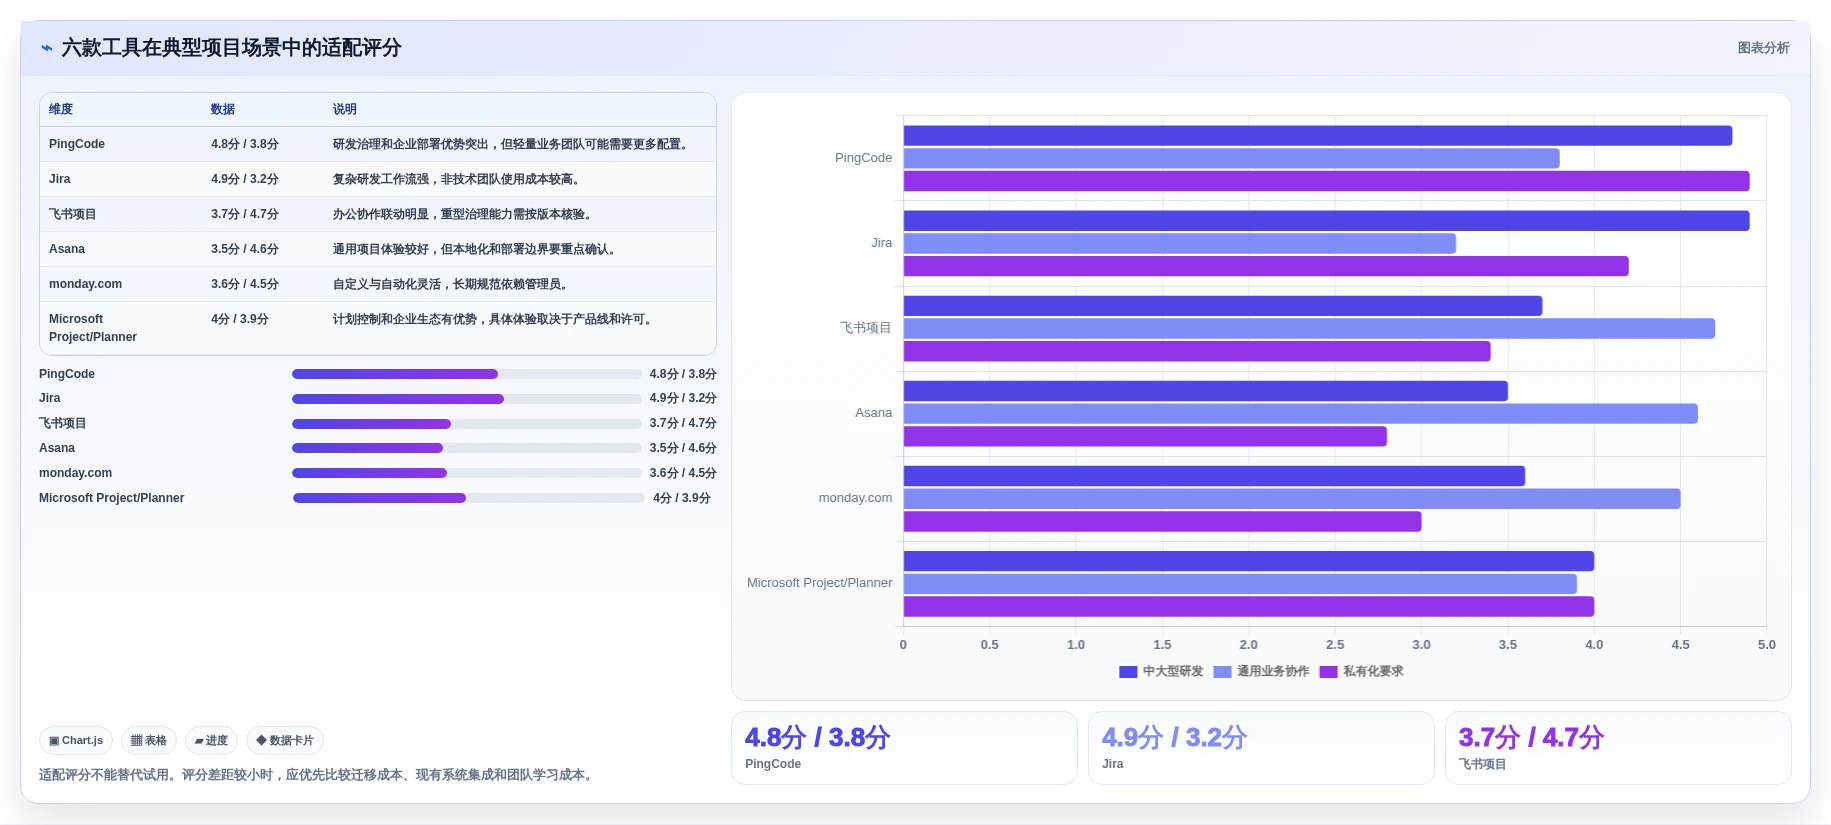1831x825 pixels.
Task: Open the 飞书项目 3.7分 / 4.7分 data card
Action: coord(1618,748)
